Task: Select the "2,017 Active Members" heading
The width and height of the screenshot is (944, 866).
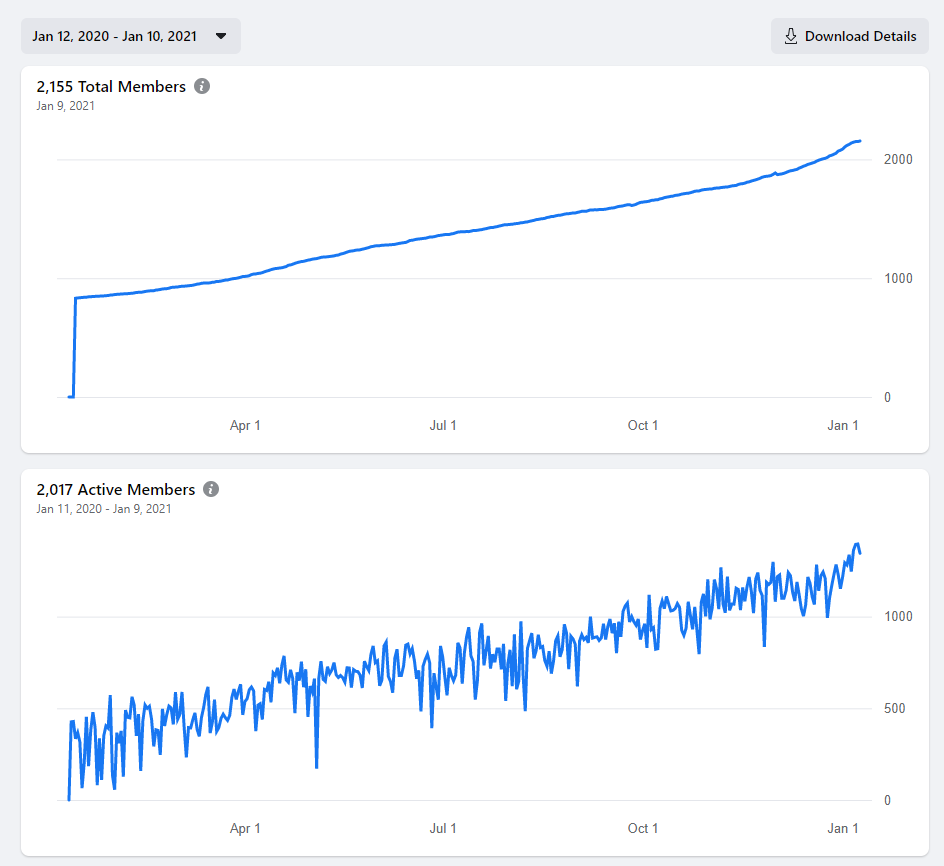Action: [x=116, y=490]
